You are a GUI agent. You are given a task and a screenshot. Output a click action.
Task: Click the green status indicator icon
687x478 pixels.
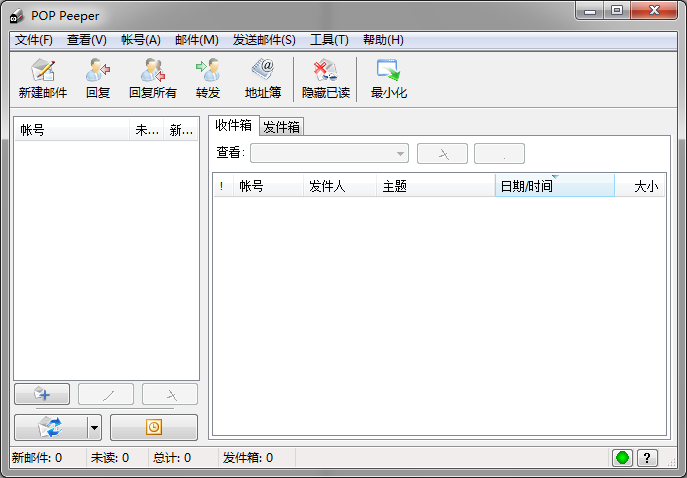tap(622, 458)
